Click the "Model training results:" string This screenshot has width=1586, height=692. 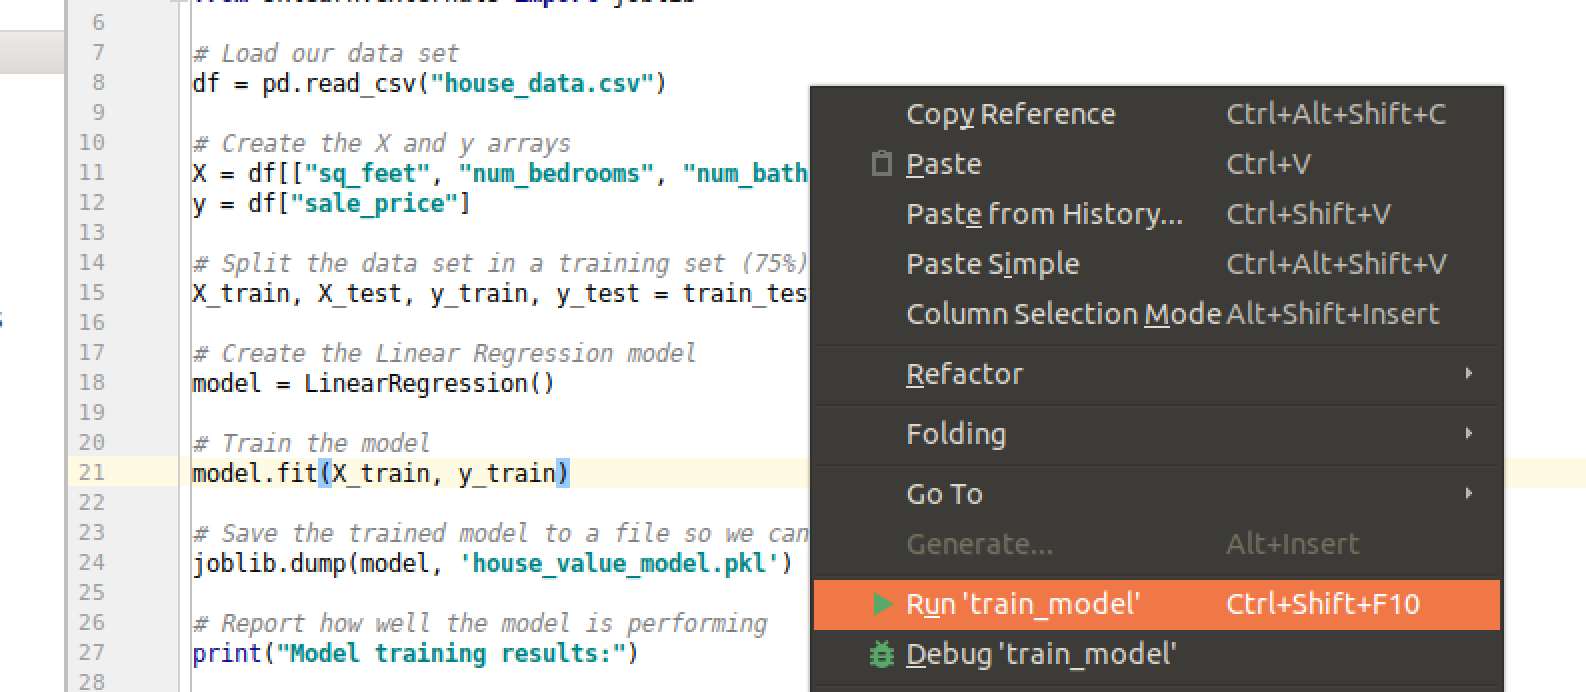tap(450, 653)
